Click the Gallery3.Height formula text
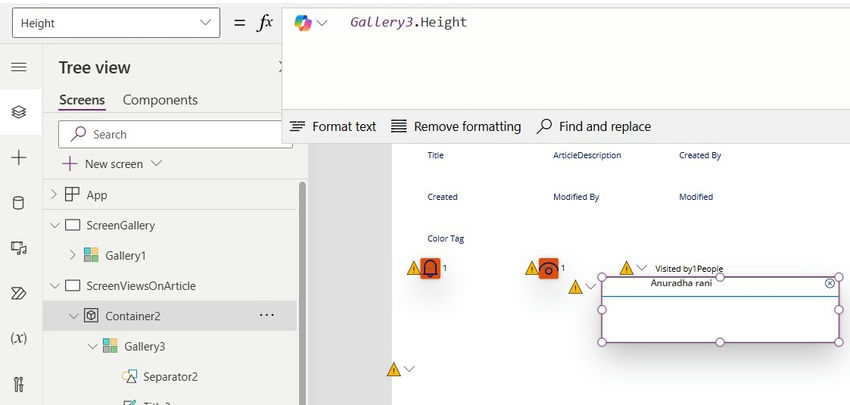The image size is (850, 405). [408, 22]
